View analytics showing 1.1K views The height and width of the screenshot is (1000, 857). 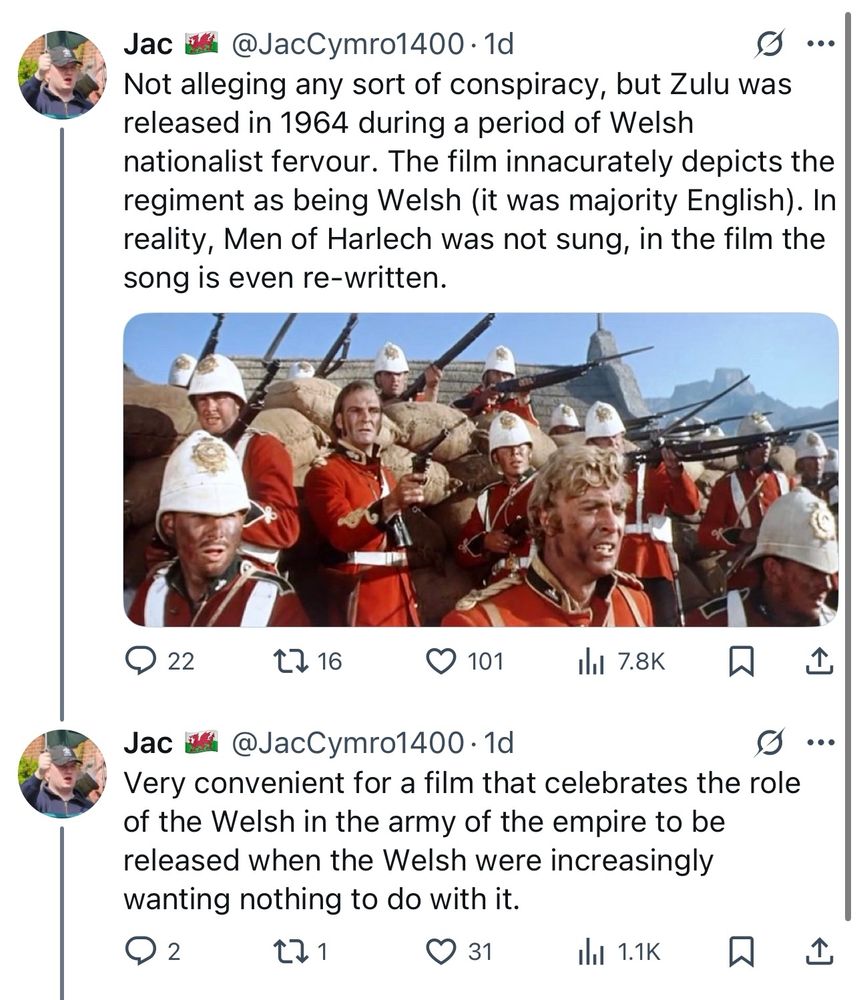coord(619,952)
